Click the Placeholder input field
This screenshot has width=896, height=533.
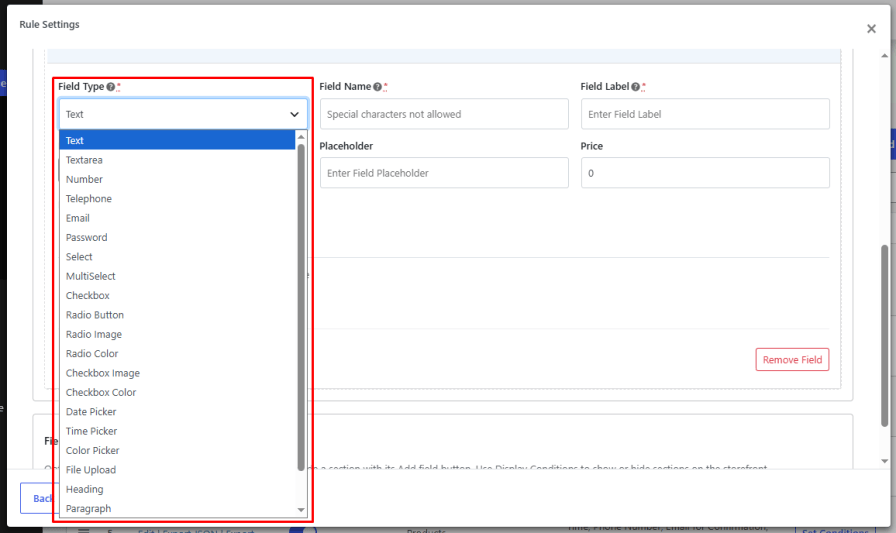(x=444, y=173)
